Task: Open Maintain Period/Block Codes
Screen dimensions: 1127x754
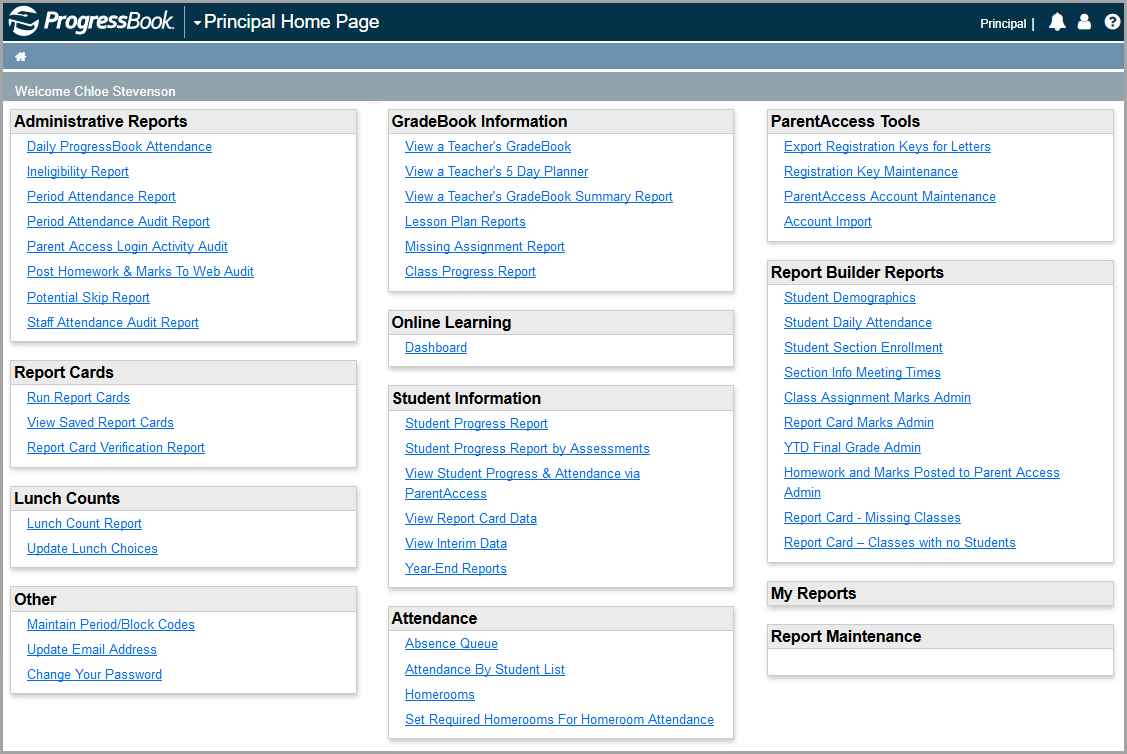Action: [111, 625]
